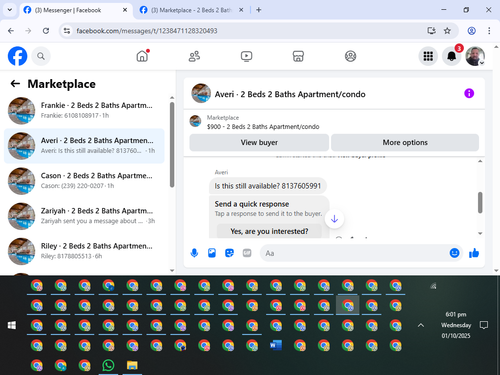Open the Windows notification center icon
This screenshot has width=500, height=375.
pos(484,325)
